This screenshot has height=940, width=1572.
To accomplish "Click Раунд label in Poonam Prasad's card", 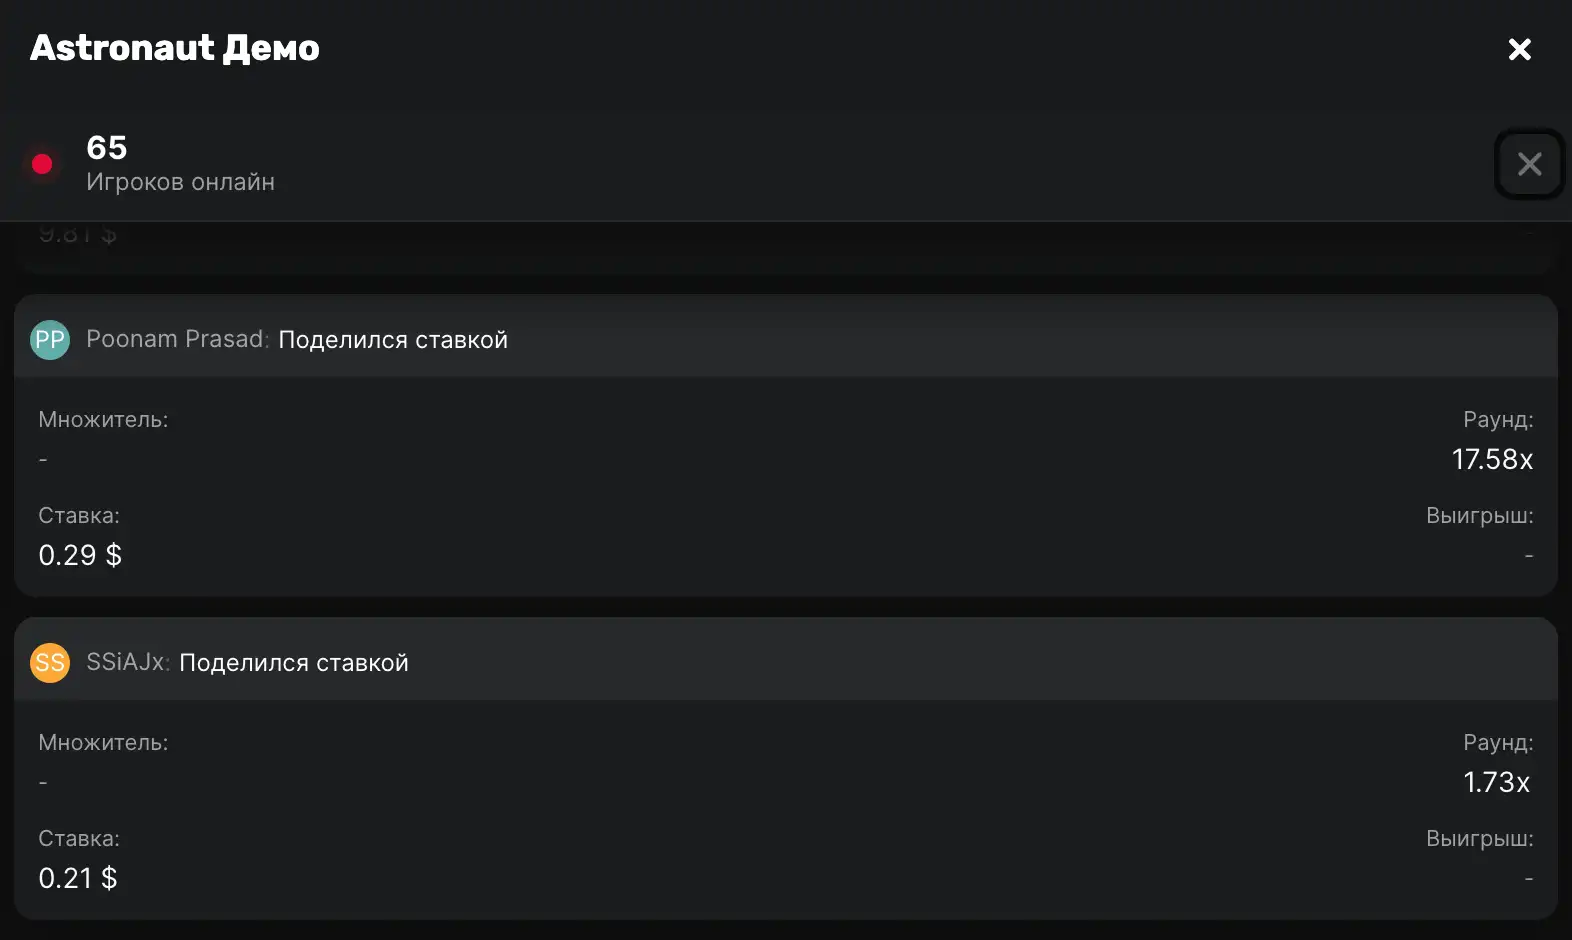I will (1497, 420).
